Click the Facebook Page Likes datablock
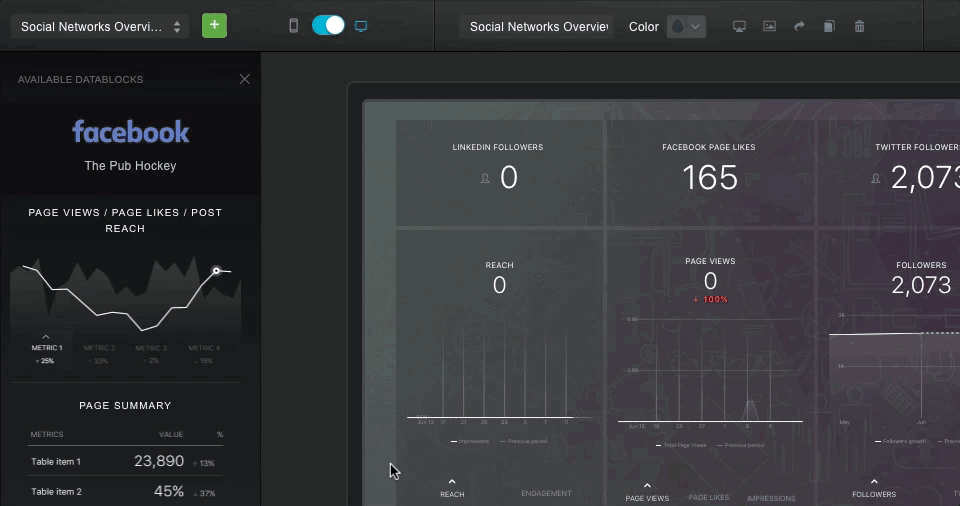960x506 pixels. tap(709, 171)
